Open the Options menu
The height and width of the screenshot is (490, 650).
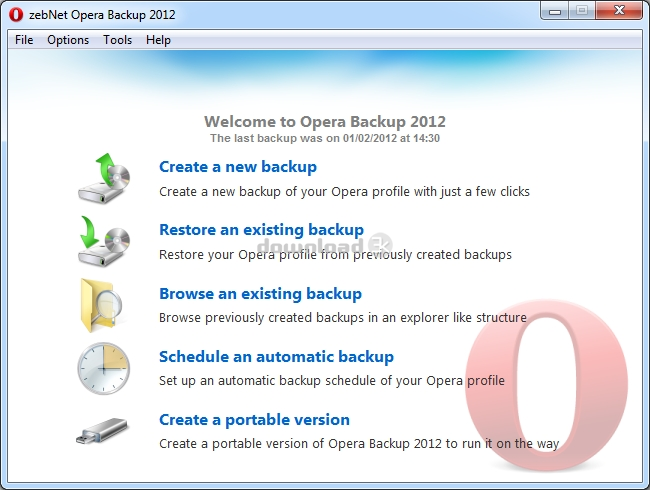pyautogui.click(x=68, y=40)
